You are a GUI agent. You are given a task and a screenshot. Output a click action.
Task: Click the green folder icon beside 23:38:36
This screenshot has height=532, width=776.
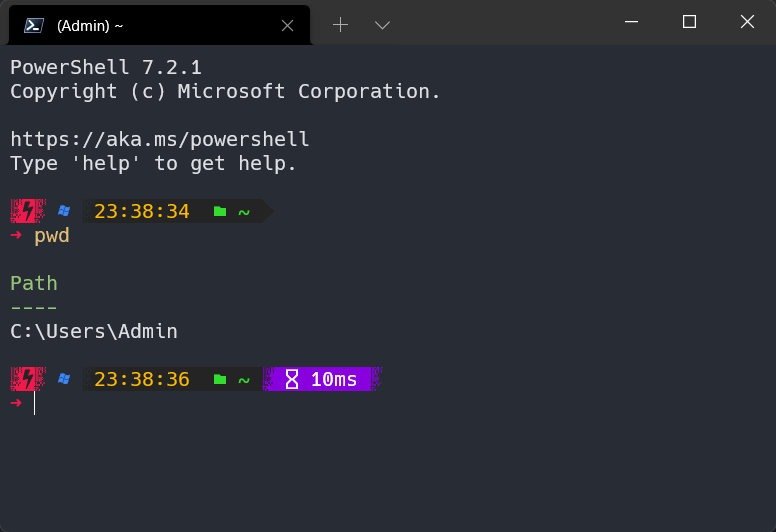[220, 380]
